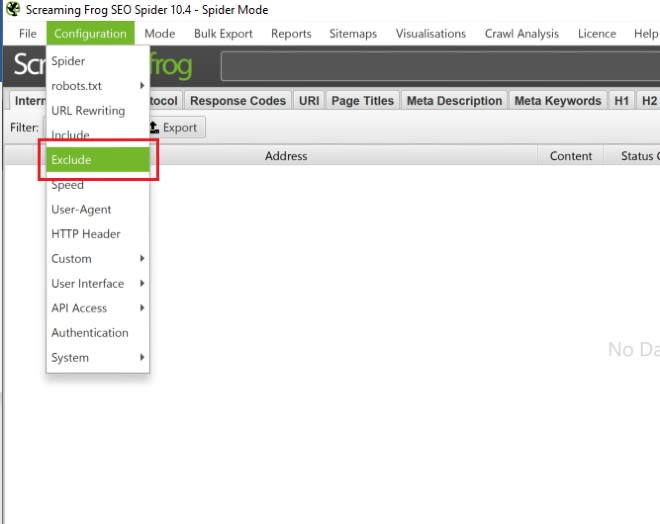Switch to the Meta Description tab
This screenshot has height=524, width=660.
pyautogui.click(x=454, y=101)
